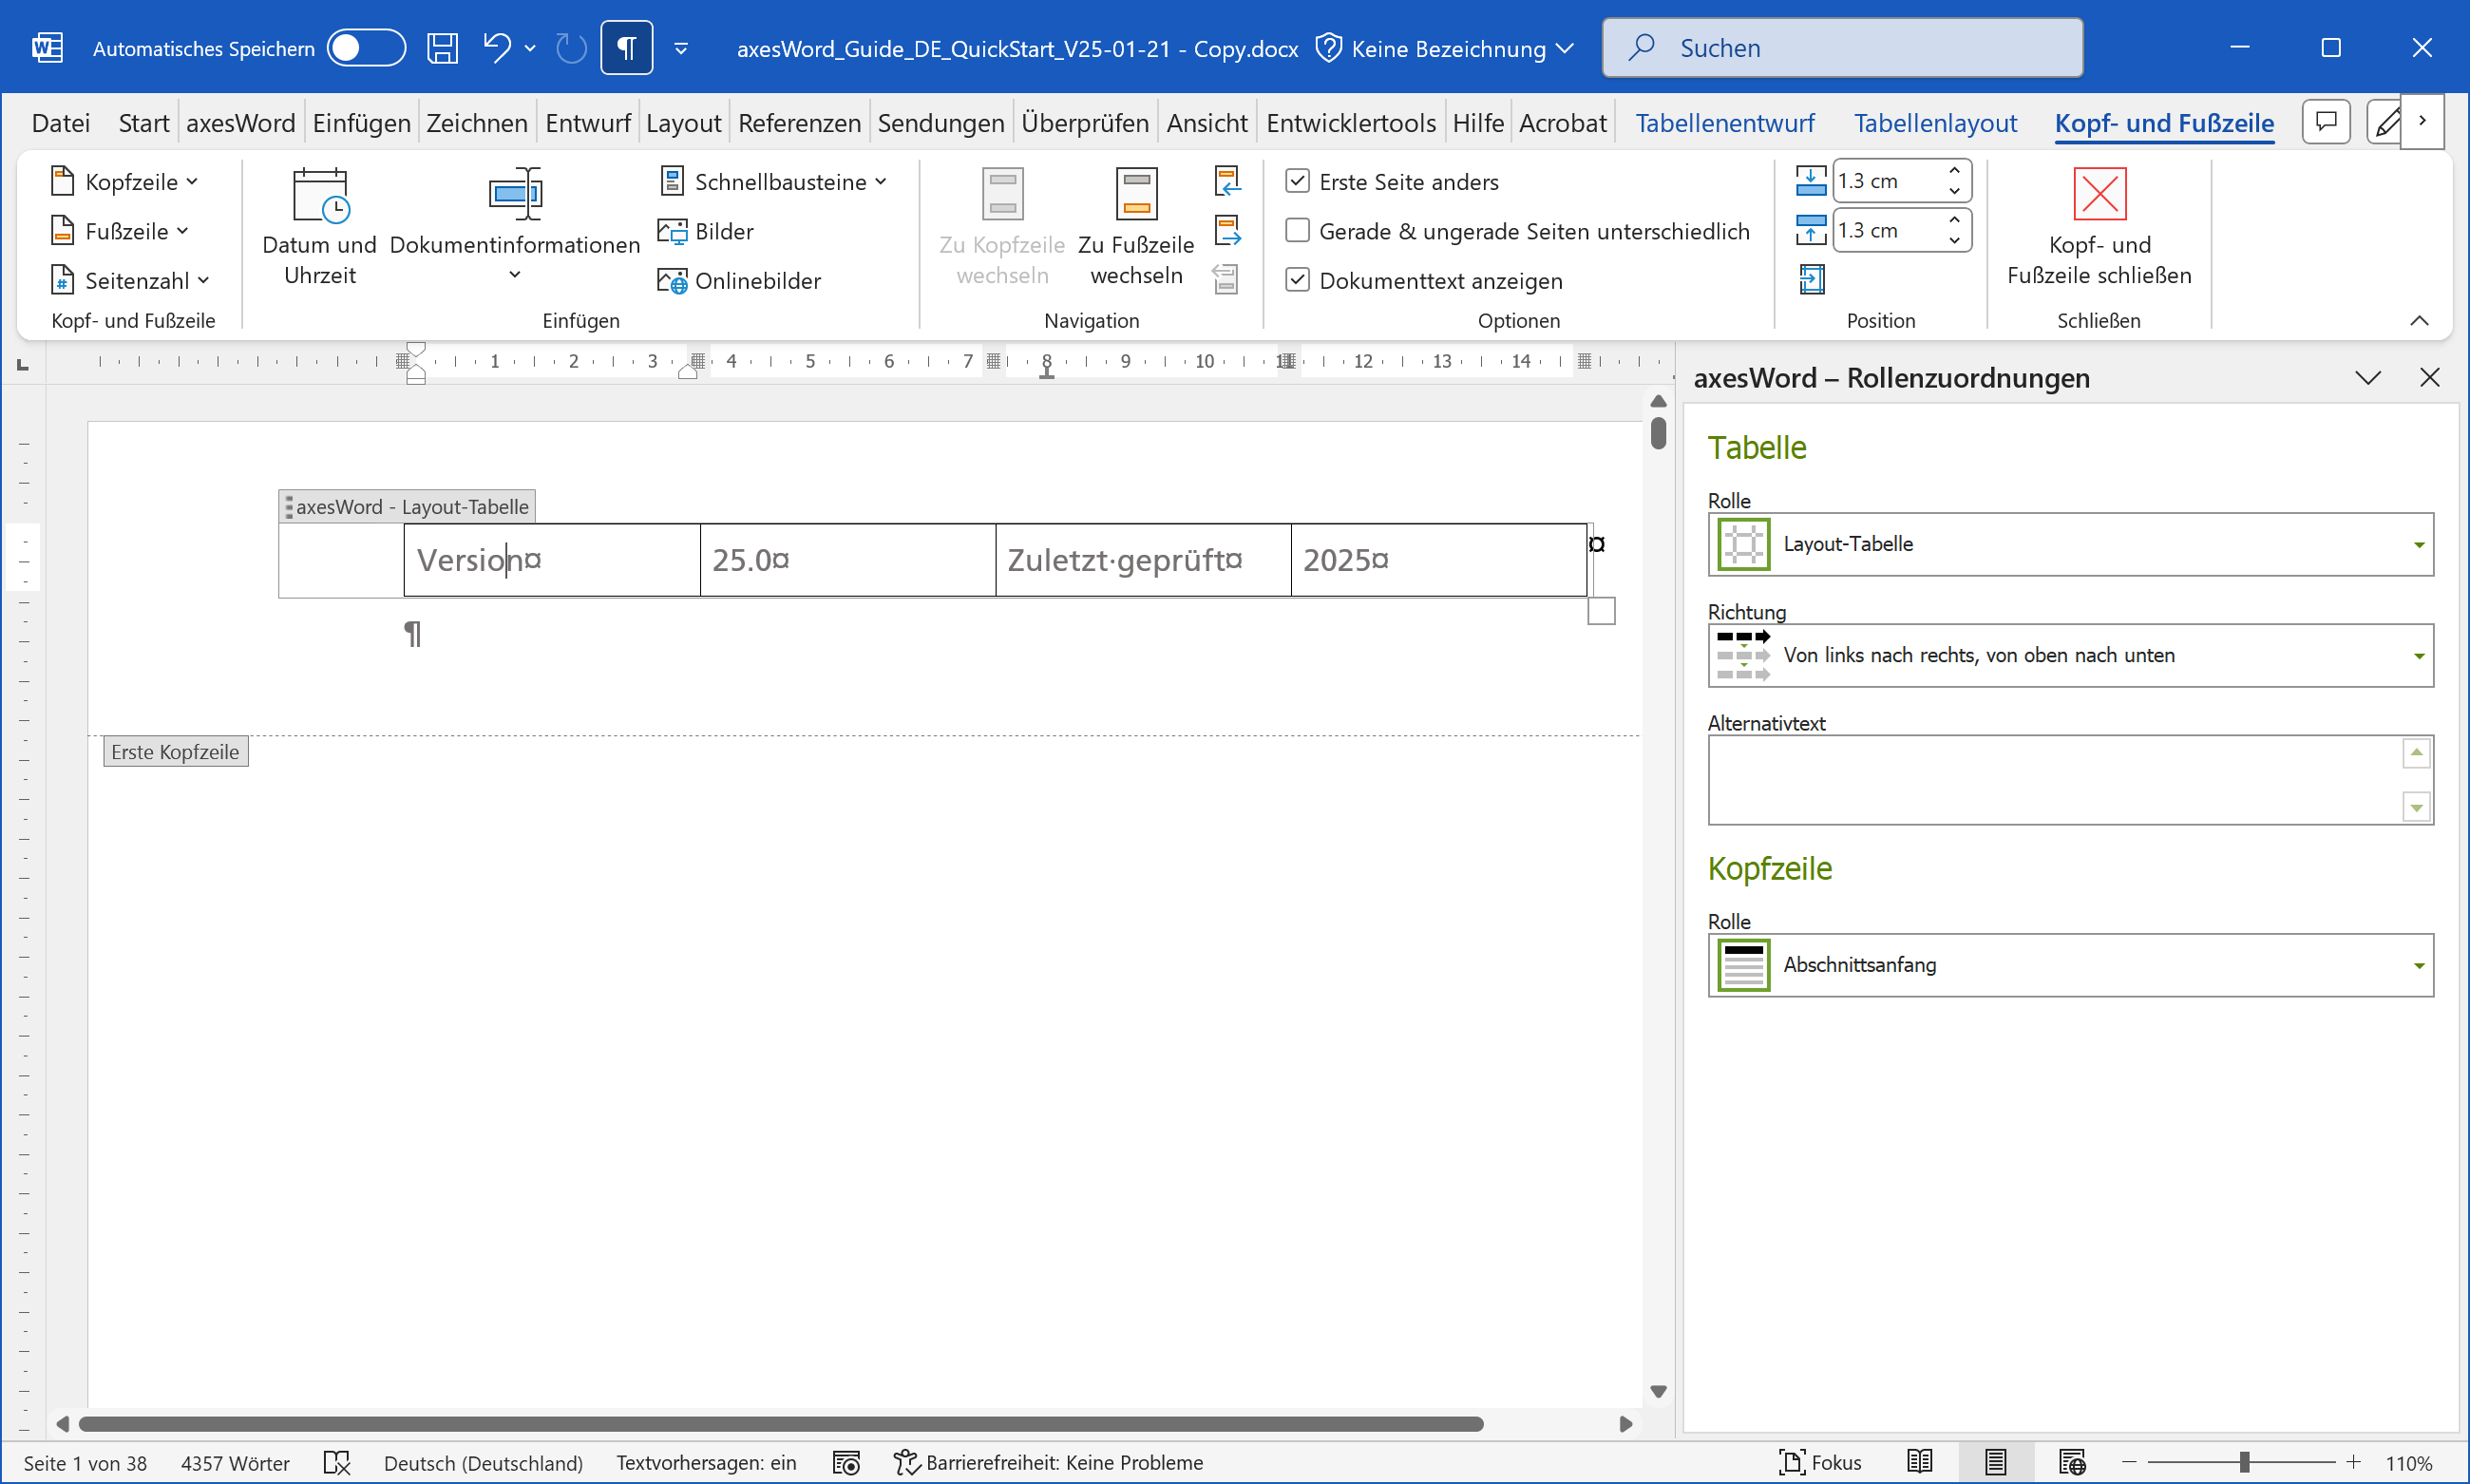This screenshot has height=1484, width=2470.
Task: Go to next header section icon
Action: point(1227,231)
